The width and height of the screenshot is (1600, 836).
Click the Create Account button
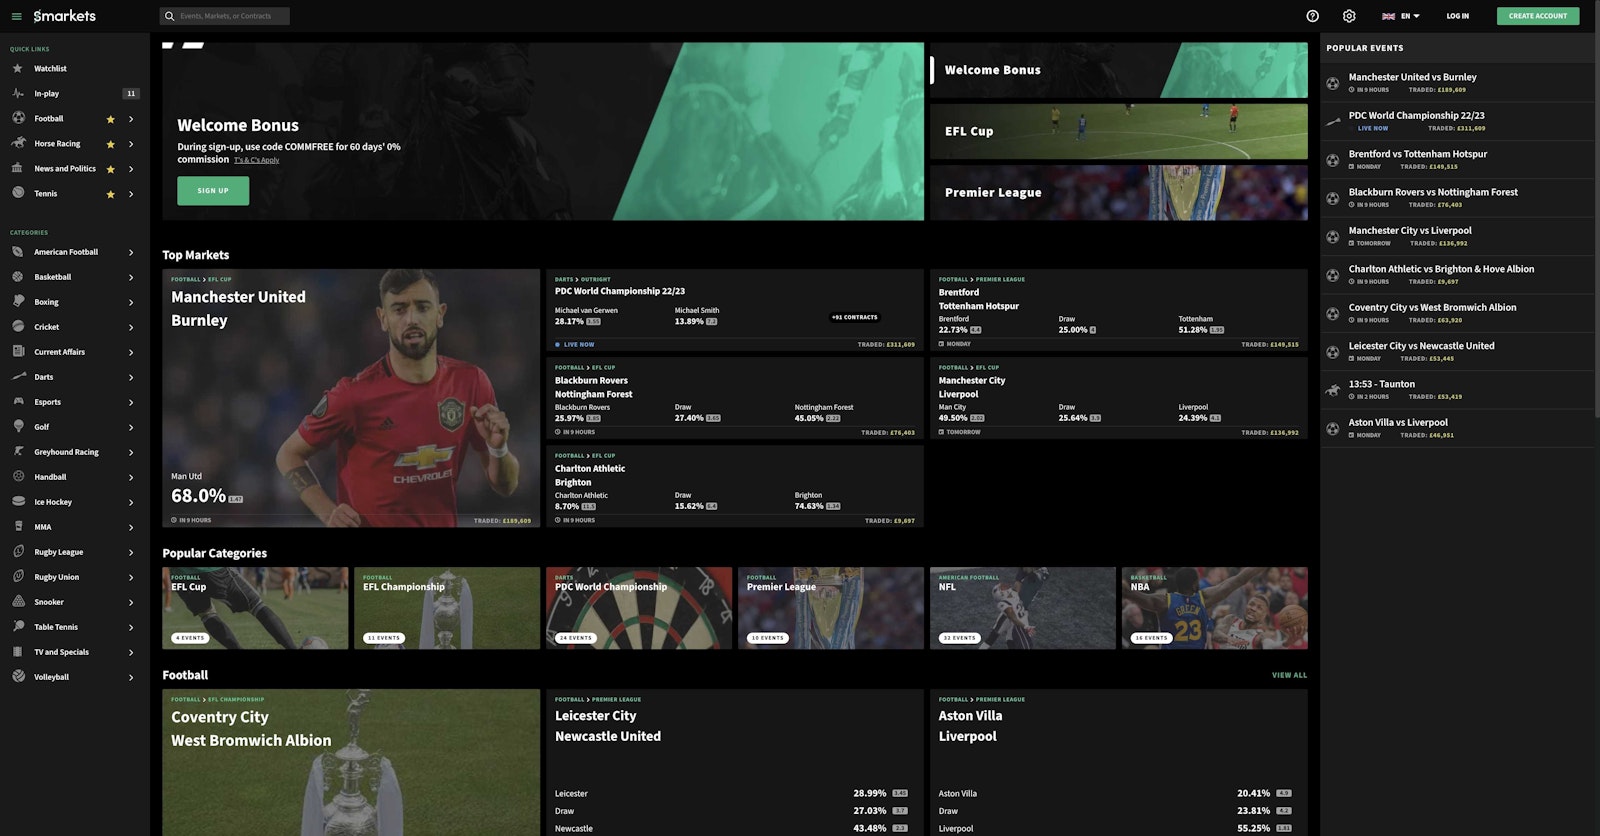point(1537,16)
